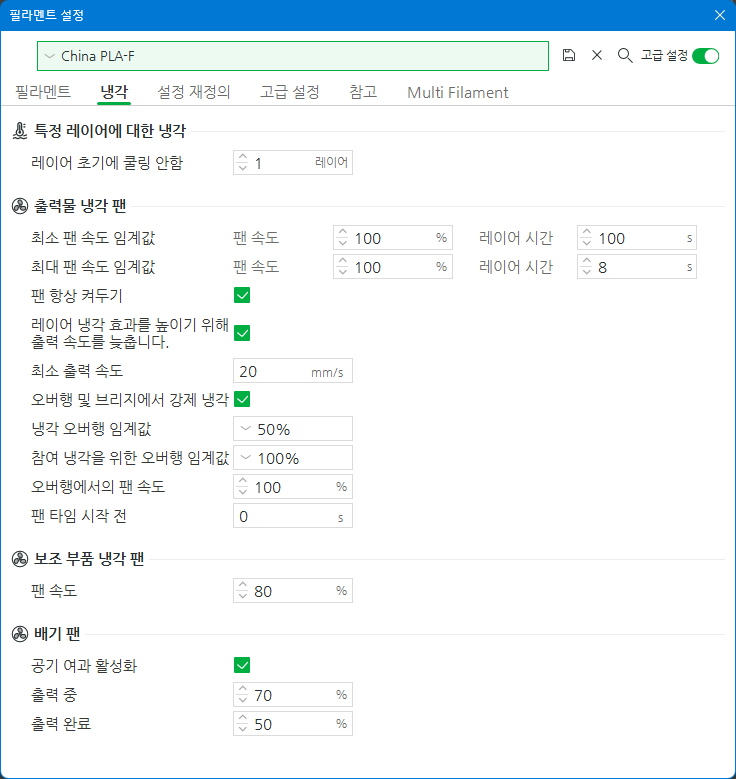Click the 최대 팬 속도 임계값 fan speed value 100
Image resolution: width=736 pixels, height=779 pixels.
[x=368, y=267]
